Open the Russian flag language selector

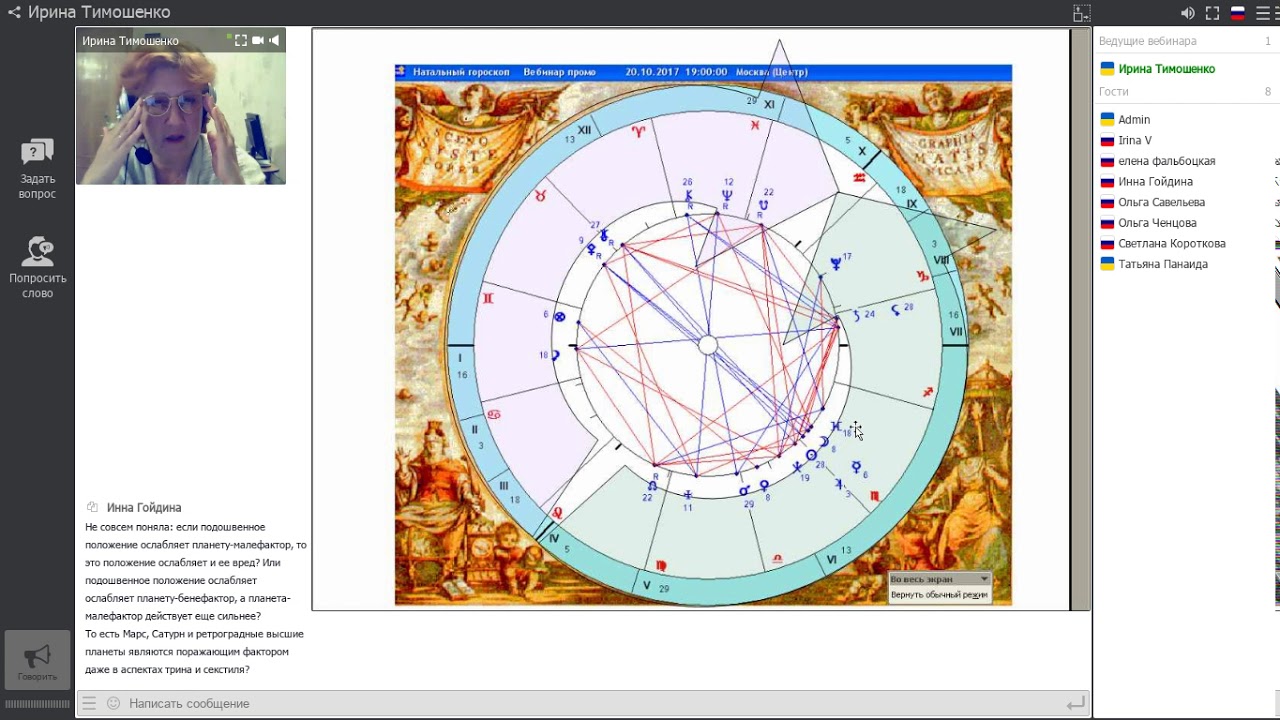click(1237, 13)
